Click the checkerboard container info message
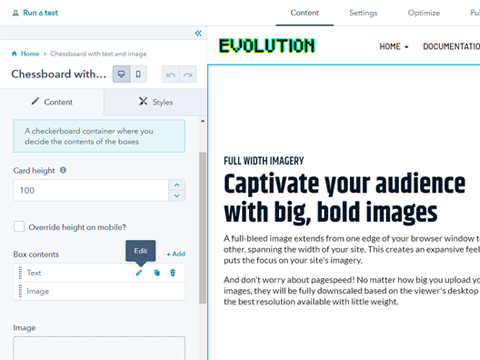Image resolution: width=480 pixels, height=360 pixels. (99, 136)
